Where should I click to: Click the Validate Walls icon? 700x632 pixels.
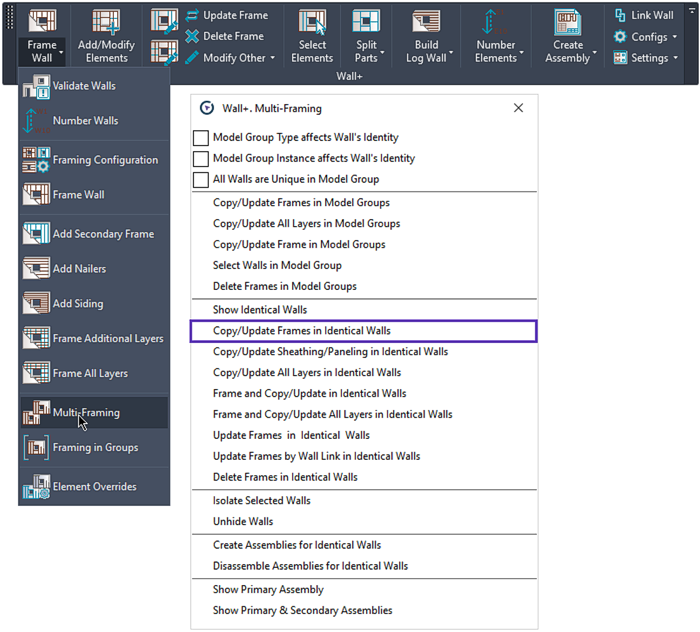[36, 86]
